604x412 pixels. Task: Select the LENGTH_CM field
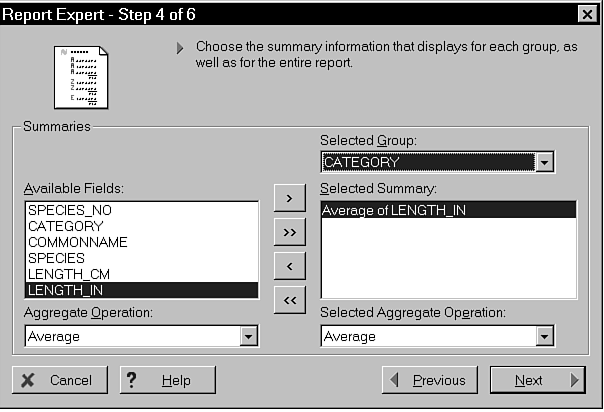[x=67, y=274]
